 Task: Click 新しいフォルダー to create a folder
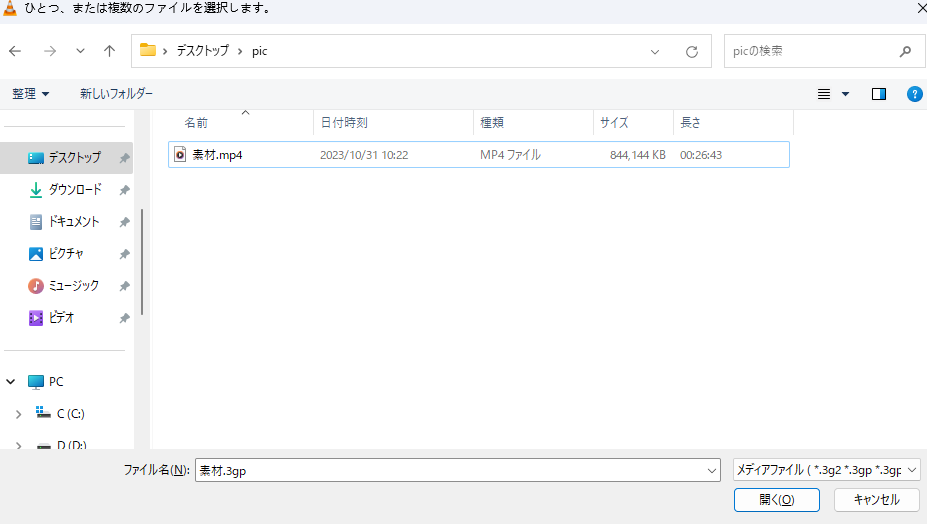pyautogui.click(x=116, y=94)
